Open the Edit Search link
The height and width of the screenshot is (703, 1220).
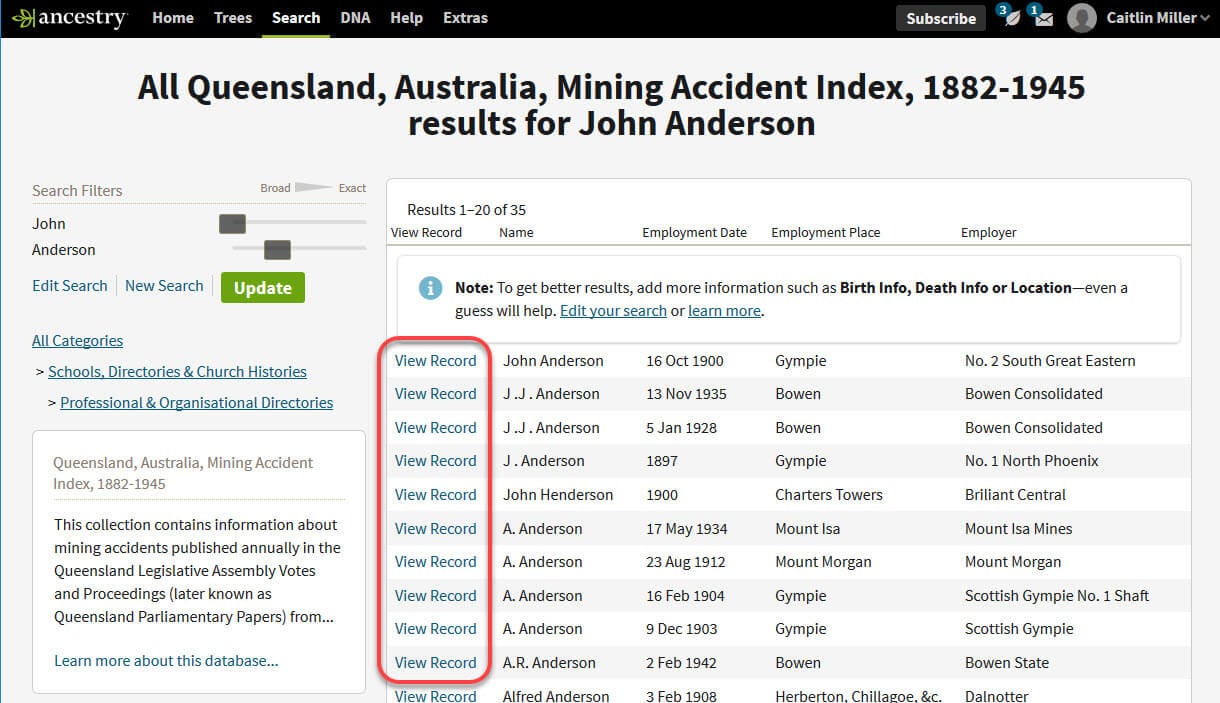[x=69, y=286]
